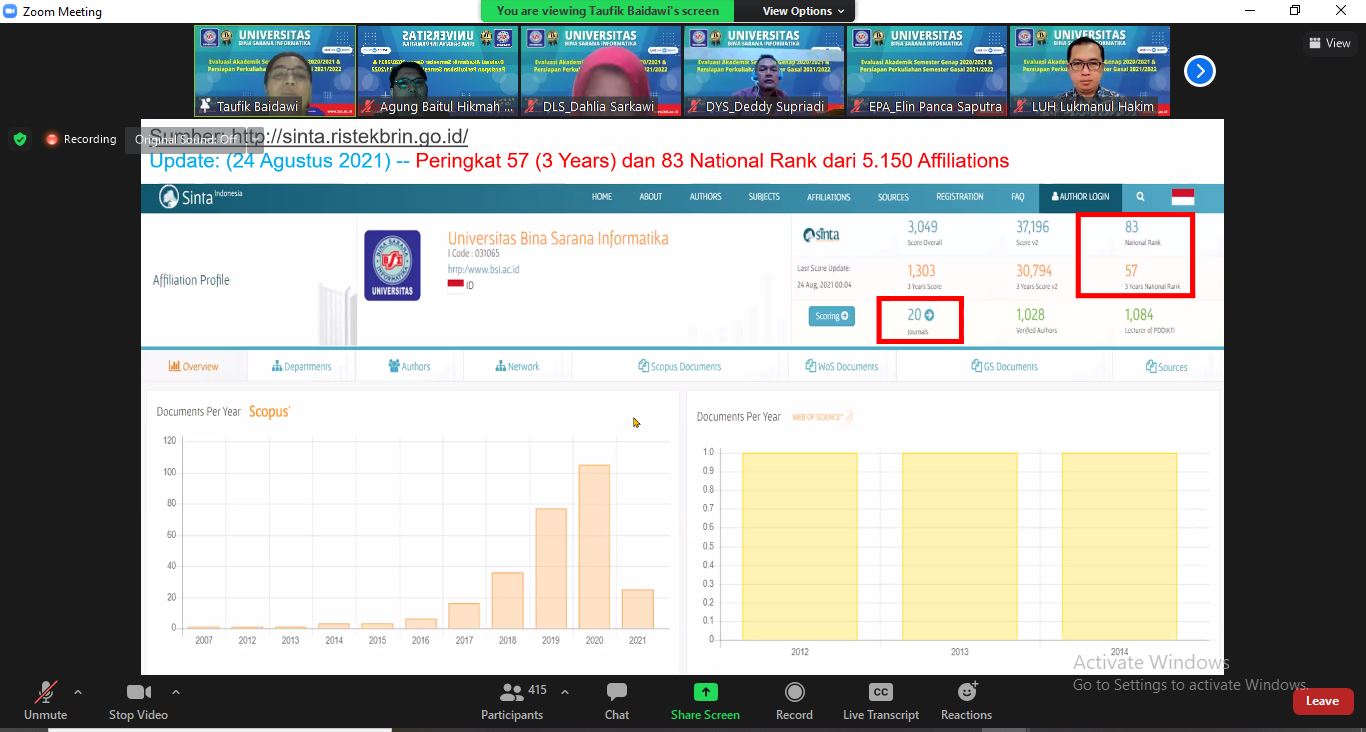The height and width of the screenshot is (732, 1366).
Task: Click the Zoom Meeting title icon
Action: click(11, 11)
